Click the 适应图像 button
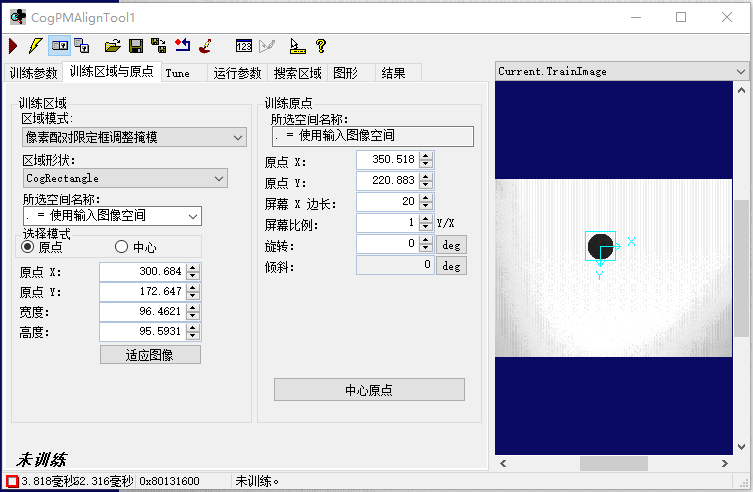Viewport: 753px width, 492px height. [150, 355]
